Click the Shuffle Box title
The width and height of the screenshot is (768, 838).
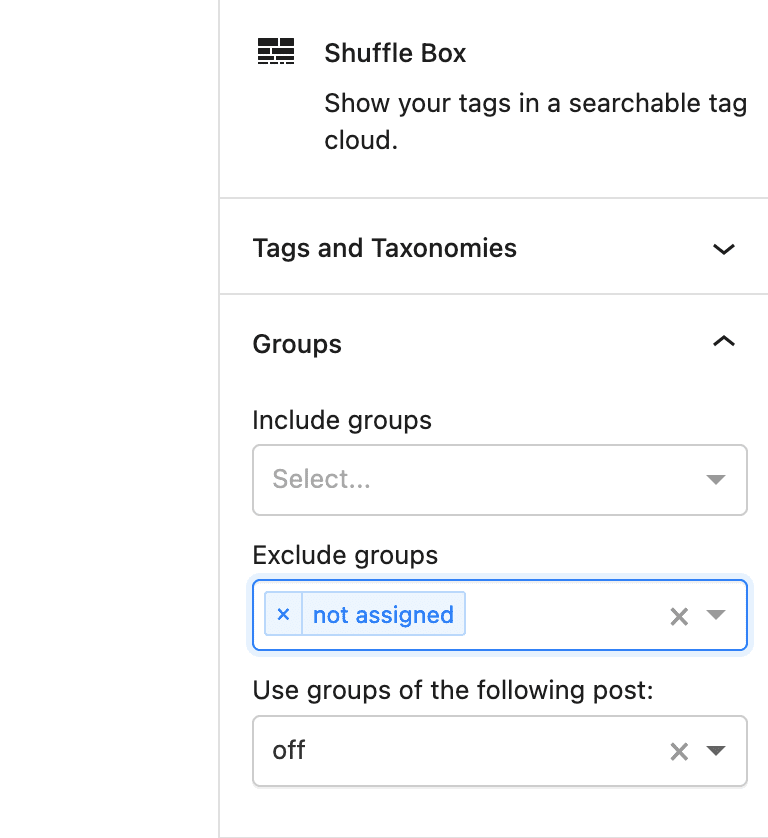click(395, 53)
